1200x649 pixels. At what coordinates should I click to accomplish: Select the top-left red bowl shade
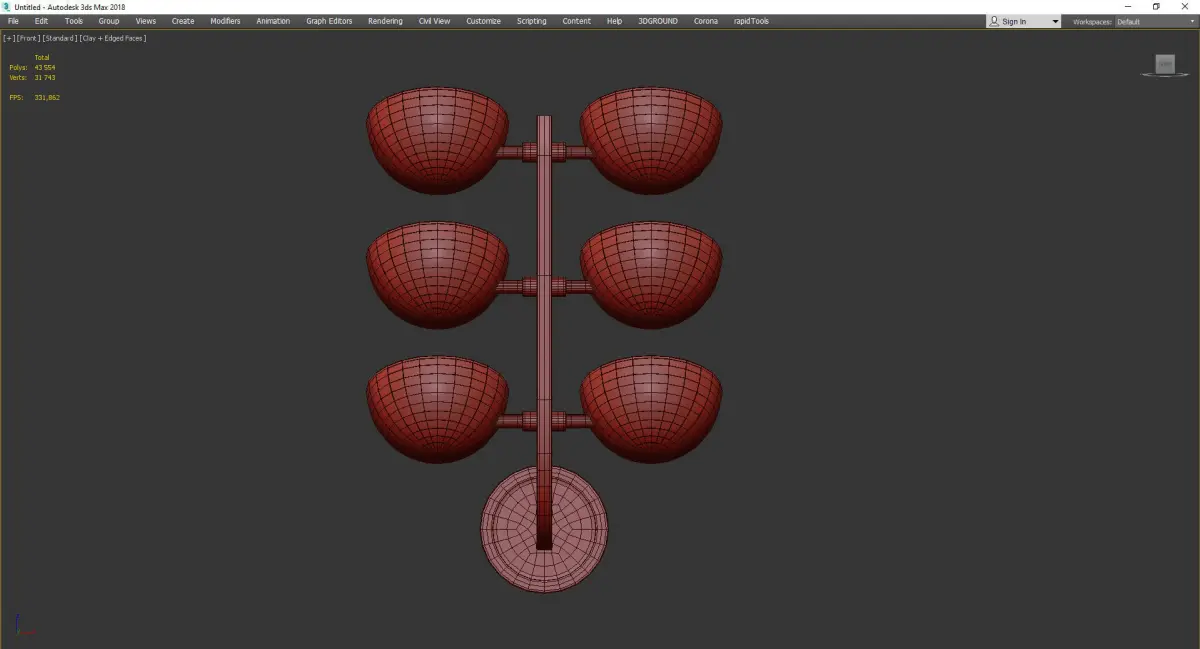point(438,140)
